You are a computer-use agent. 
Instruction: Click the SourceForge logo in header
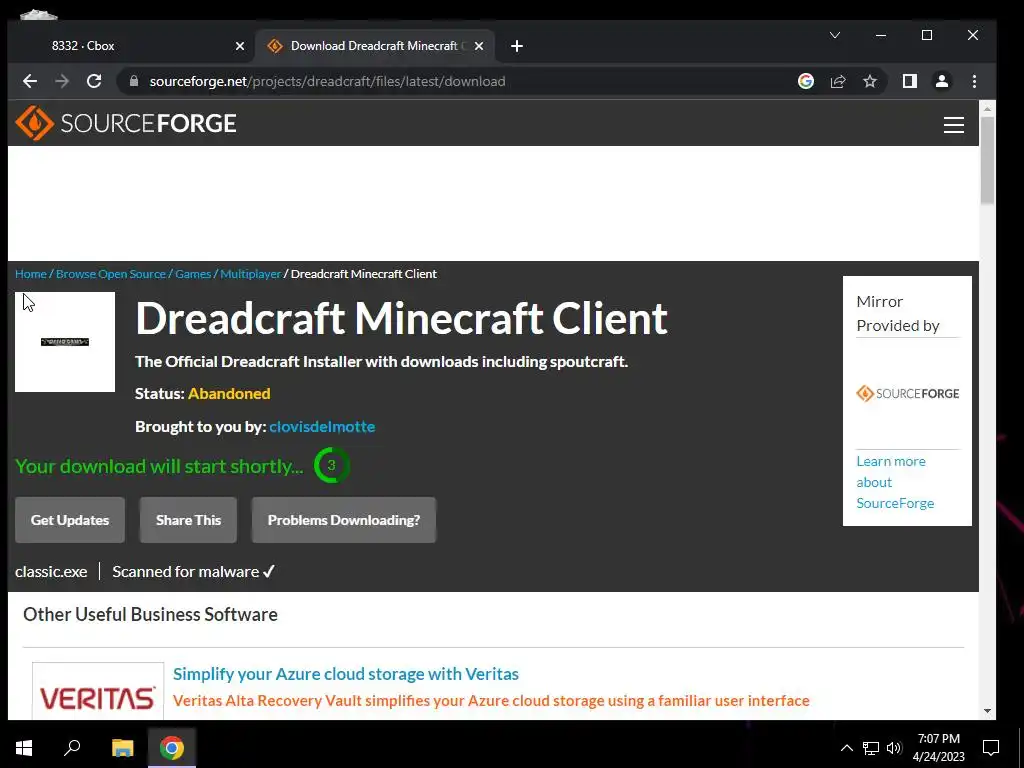(x=125, y=123)
